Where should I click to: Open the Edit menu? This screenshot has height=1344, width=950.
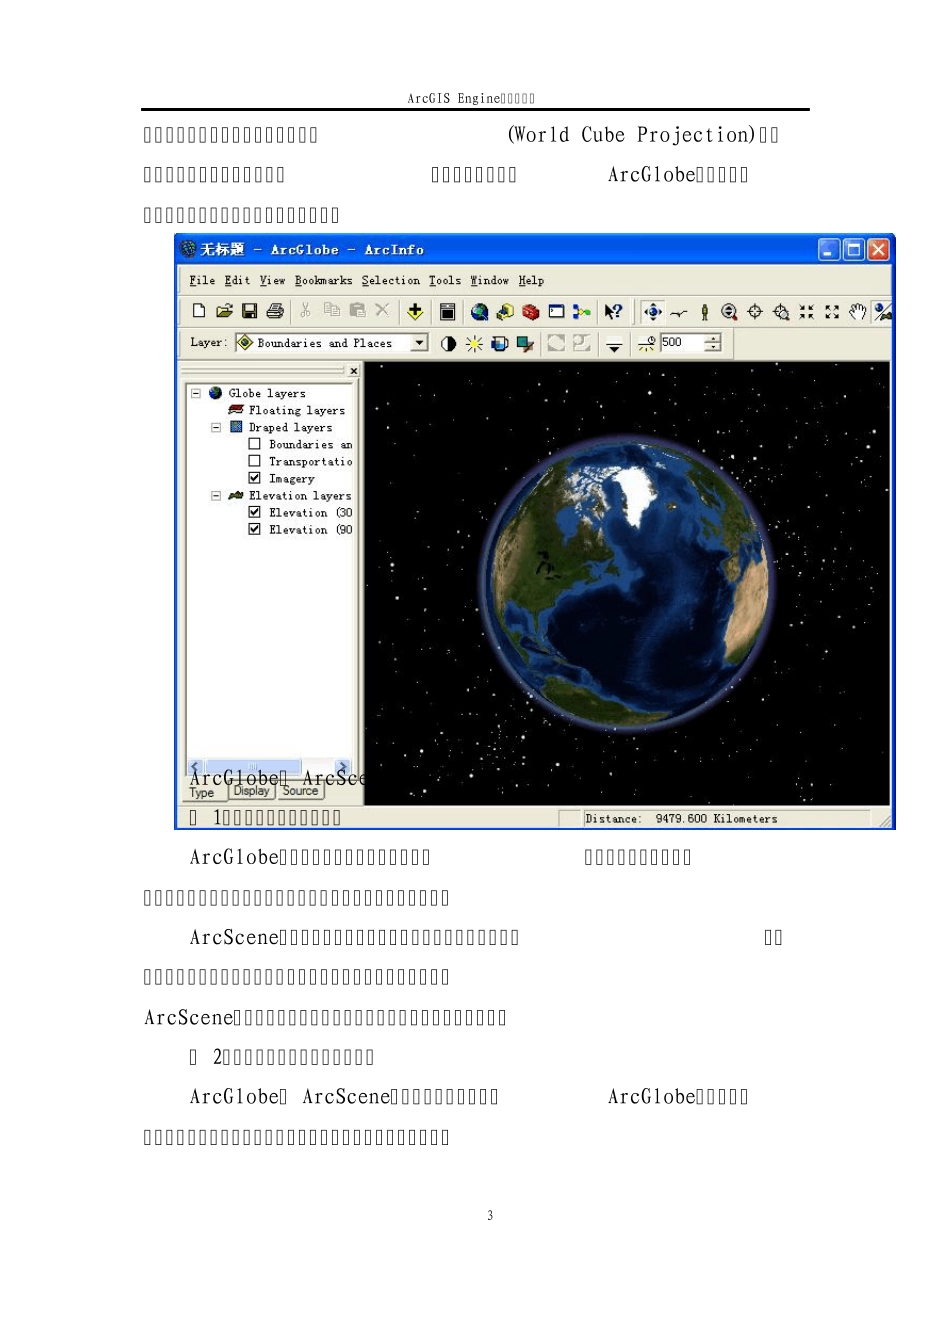(237, 281)
